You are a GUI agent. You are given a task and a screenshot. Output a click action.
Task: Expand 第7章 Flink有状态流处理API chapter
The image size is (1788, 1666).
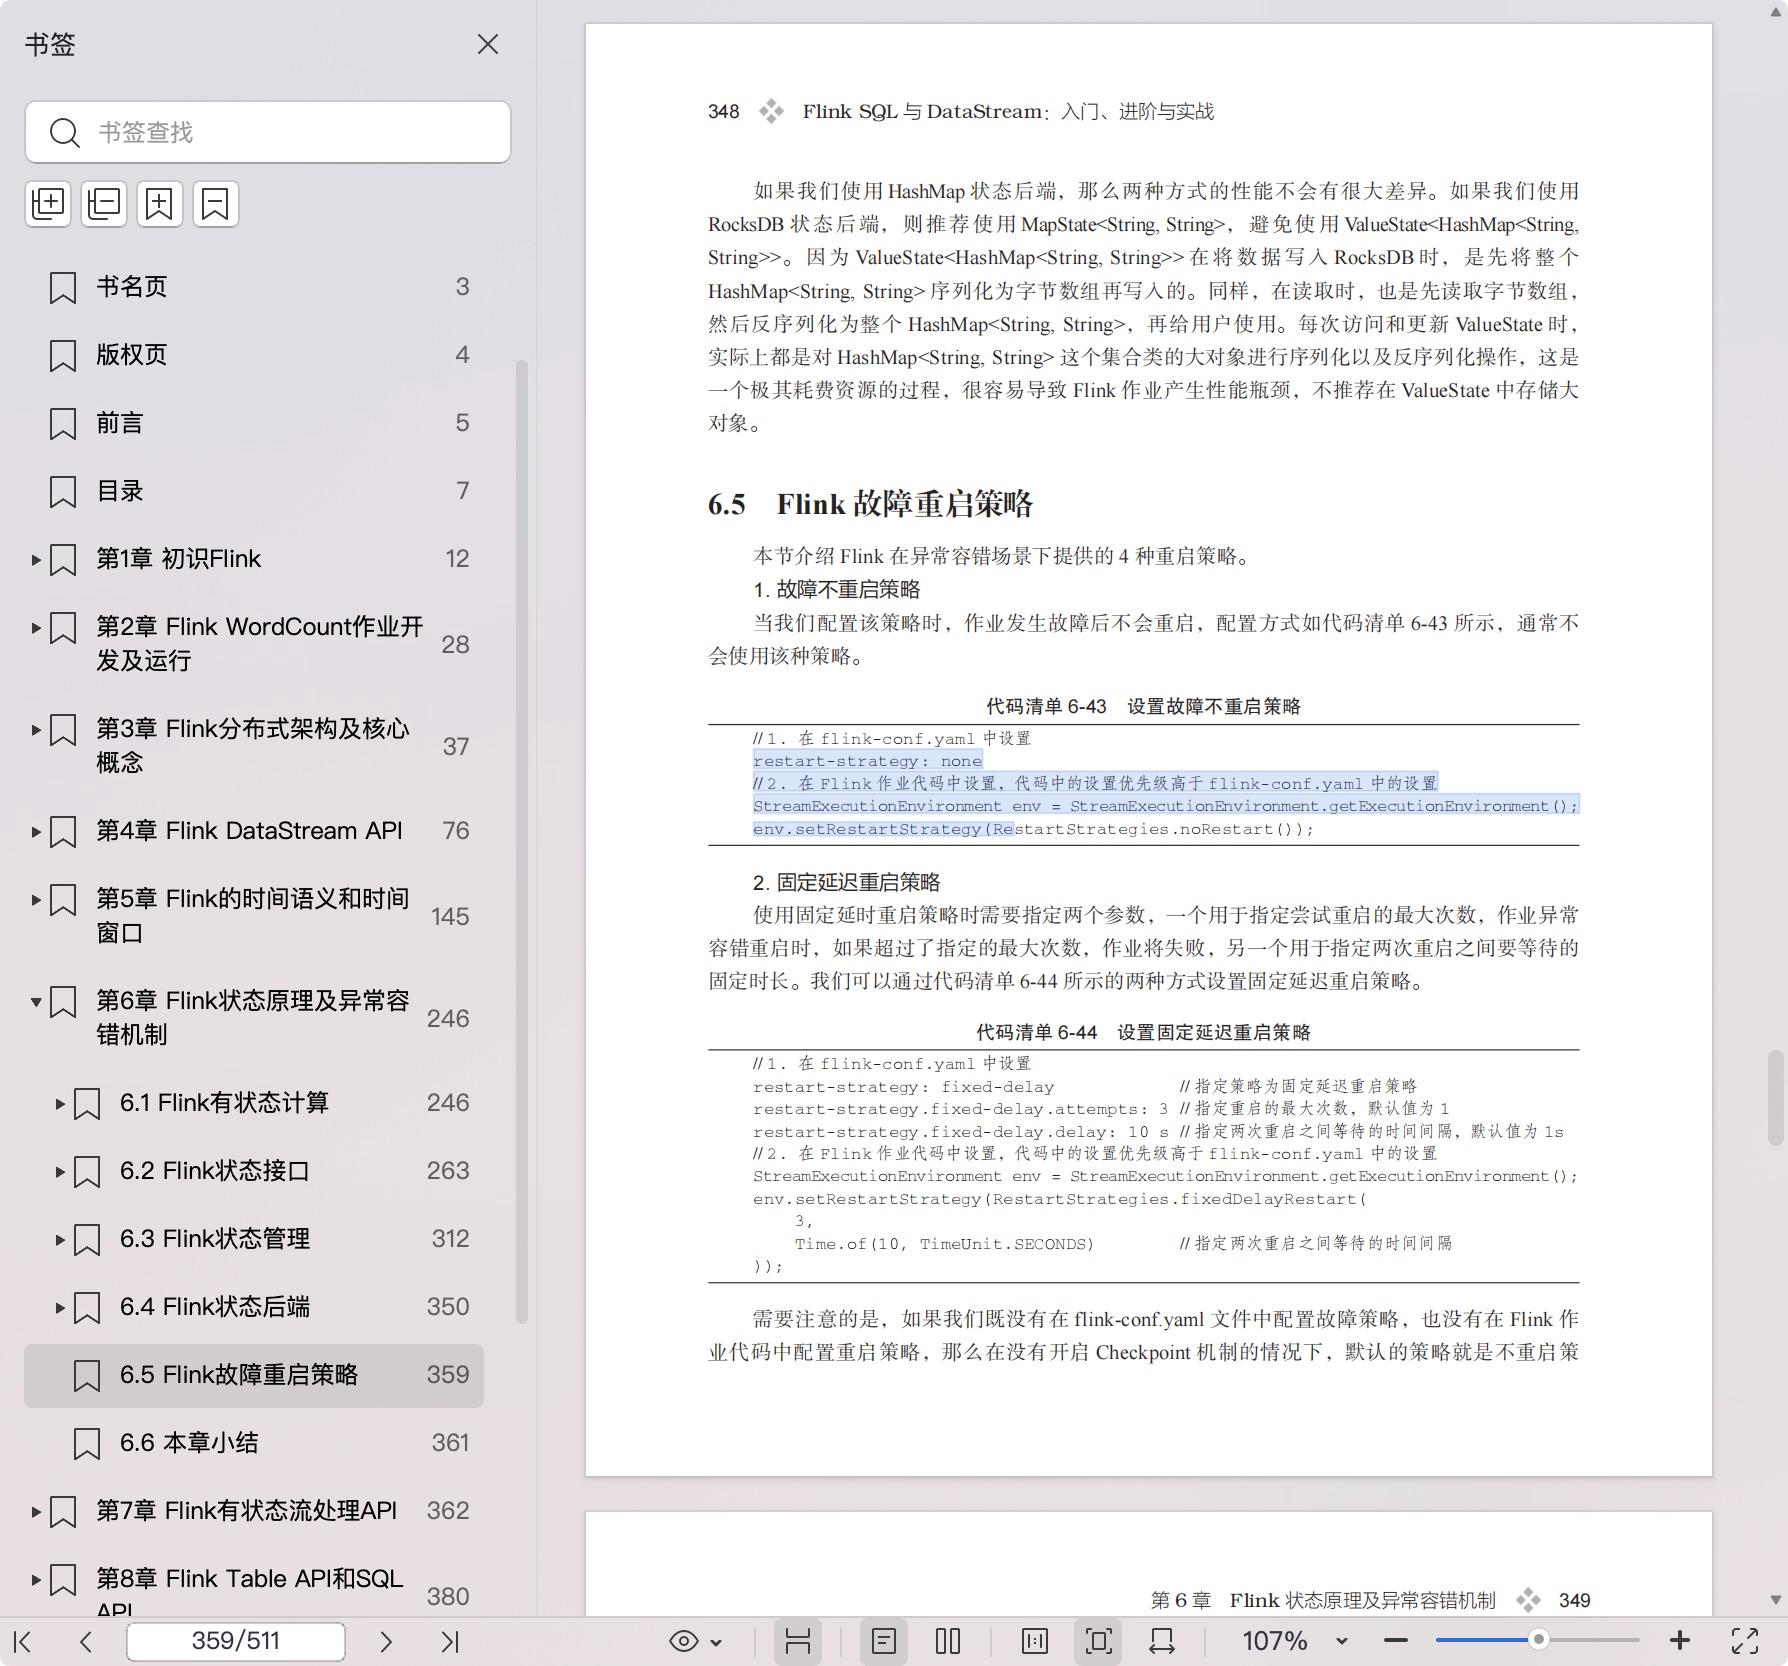[x=36, y=1511]
